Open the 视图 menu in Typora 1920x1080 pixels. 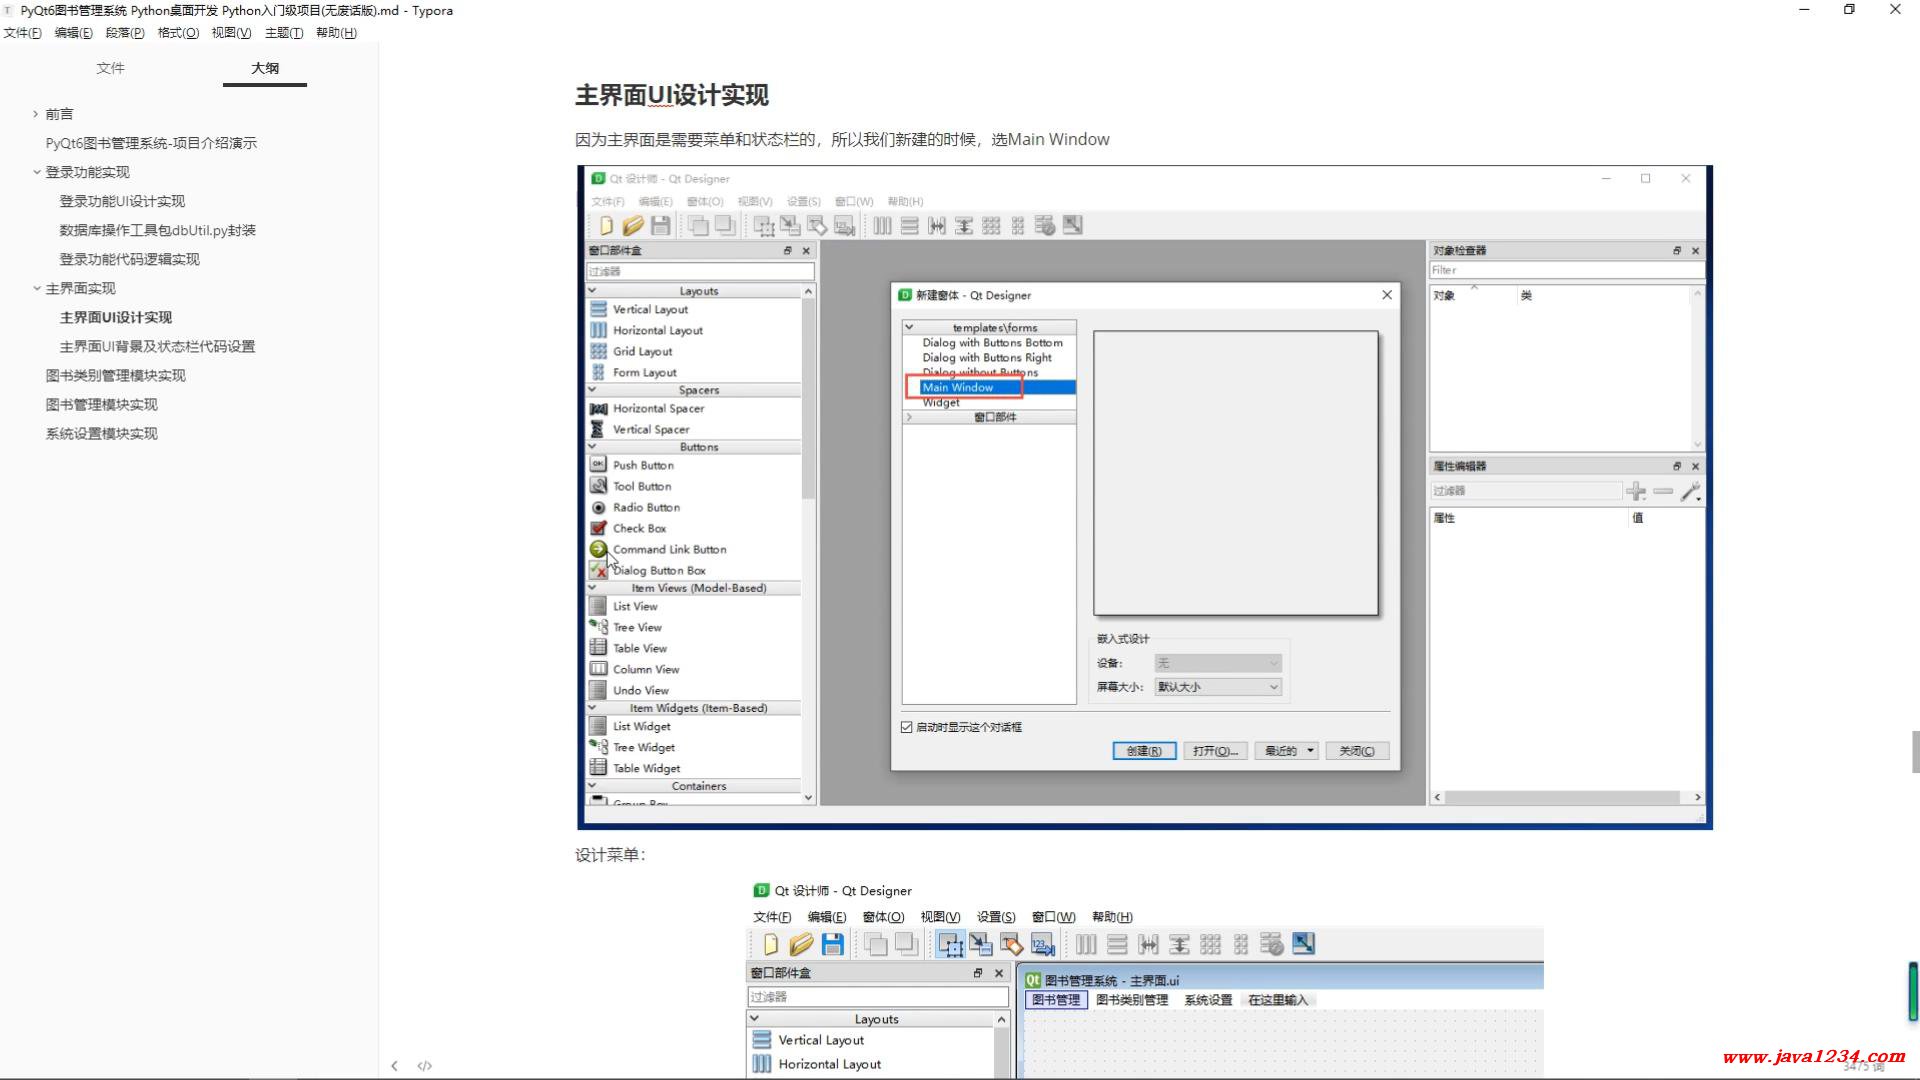click(x=231, y=33)
